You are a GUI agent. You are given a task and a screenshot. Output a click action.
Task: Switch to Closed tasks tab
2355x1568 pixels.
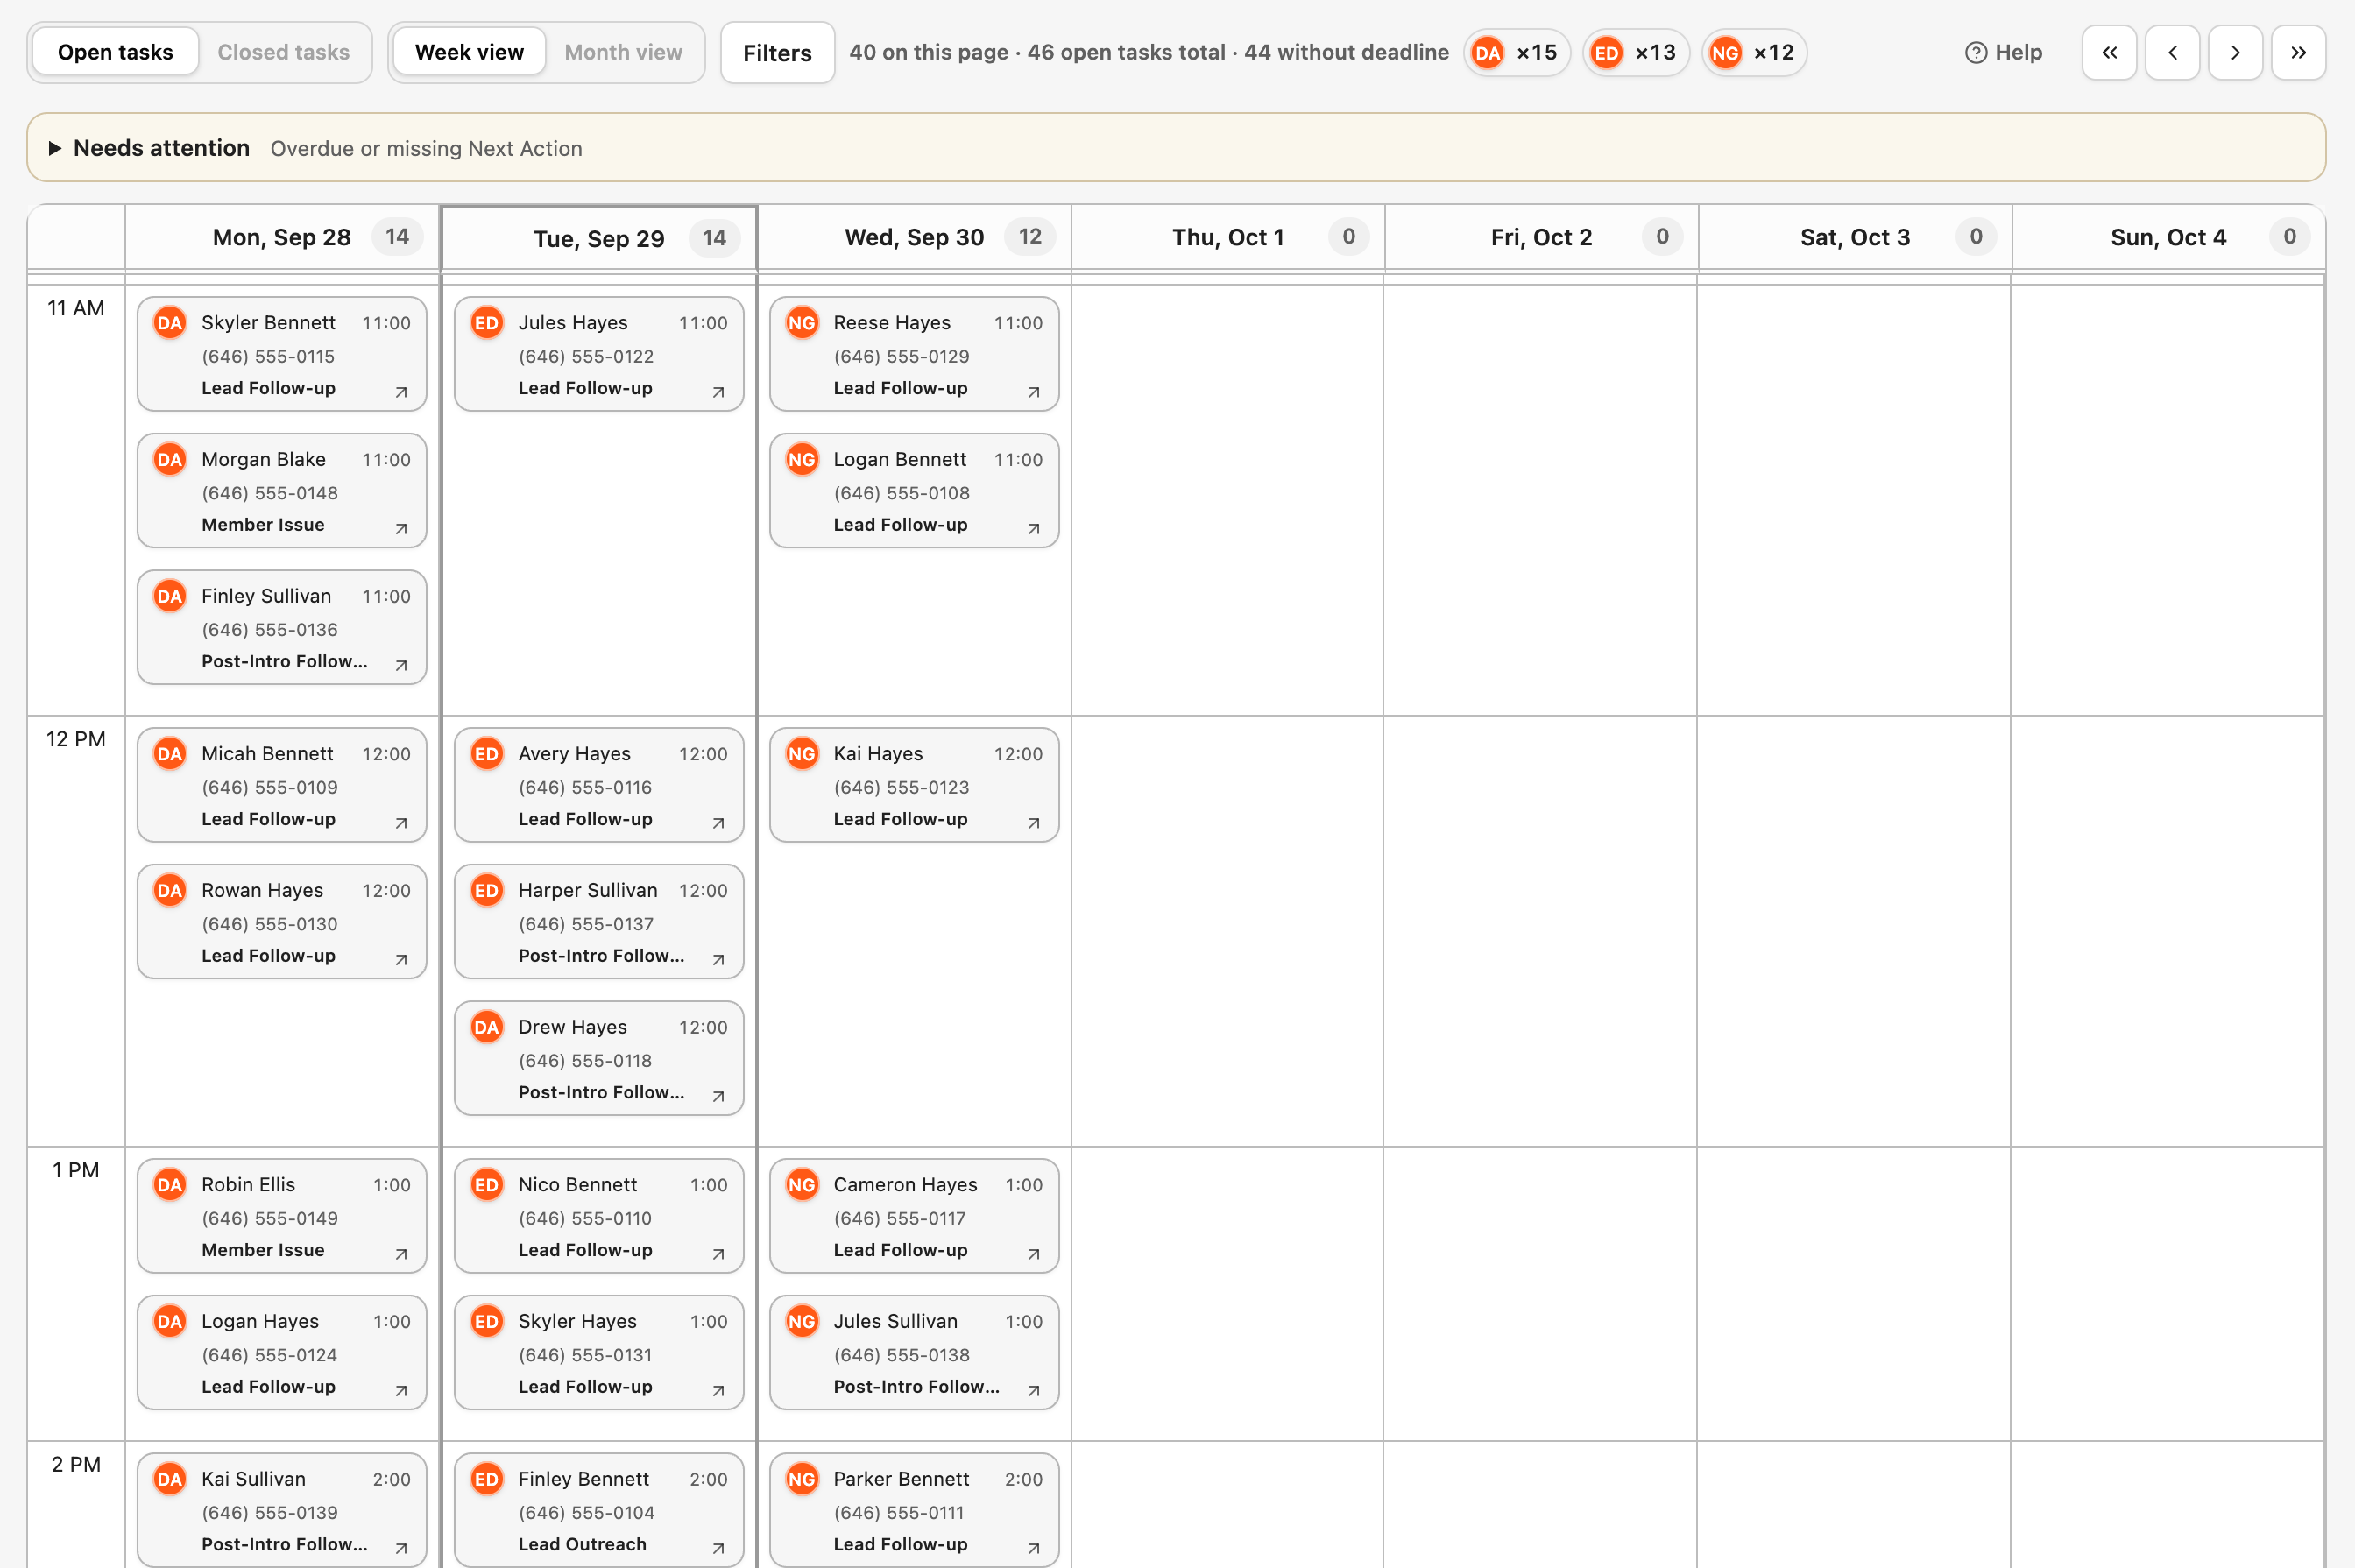pos(284,52)
